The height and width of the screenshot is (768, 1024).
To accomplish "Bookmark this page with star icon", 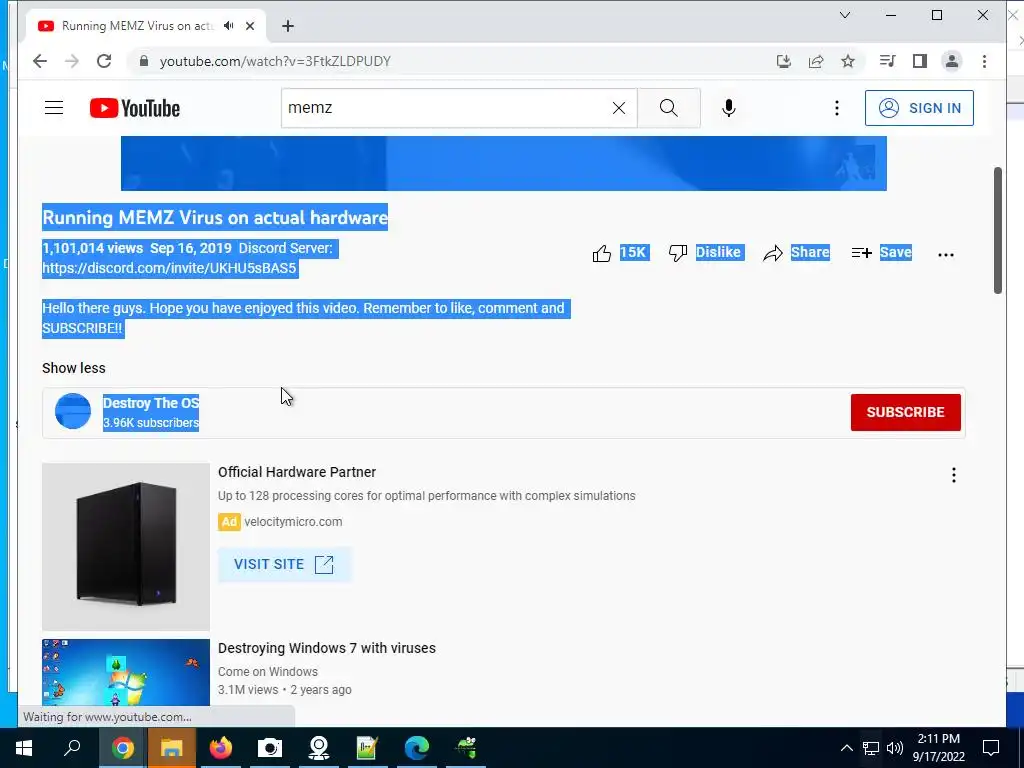I will point(848,61).
